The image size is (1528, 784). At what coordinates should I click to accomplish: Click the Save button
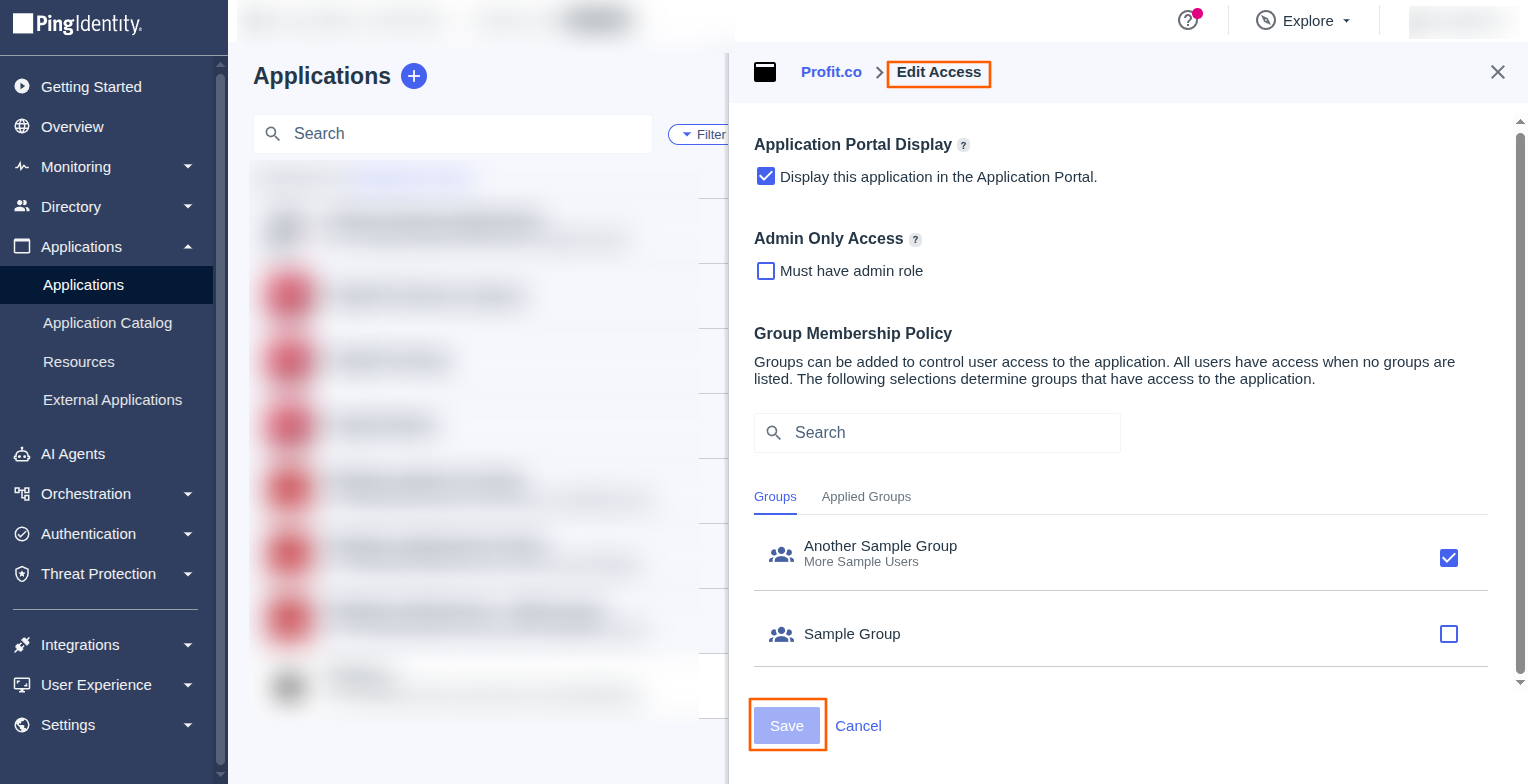tap(787, 726)
